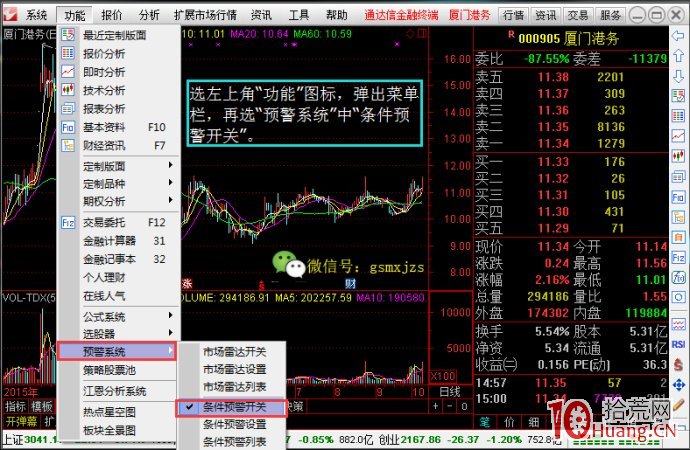690x450 pixels.
Task: Click the realtime line chart icon in the right sidebar
Action: (x=678, y=136)
